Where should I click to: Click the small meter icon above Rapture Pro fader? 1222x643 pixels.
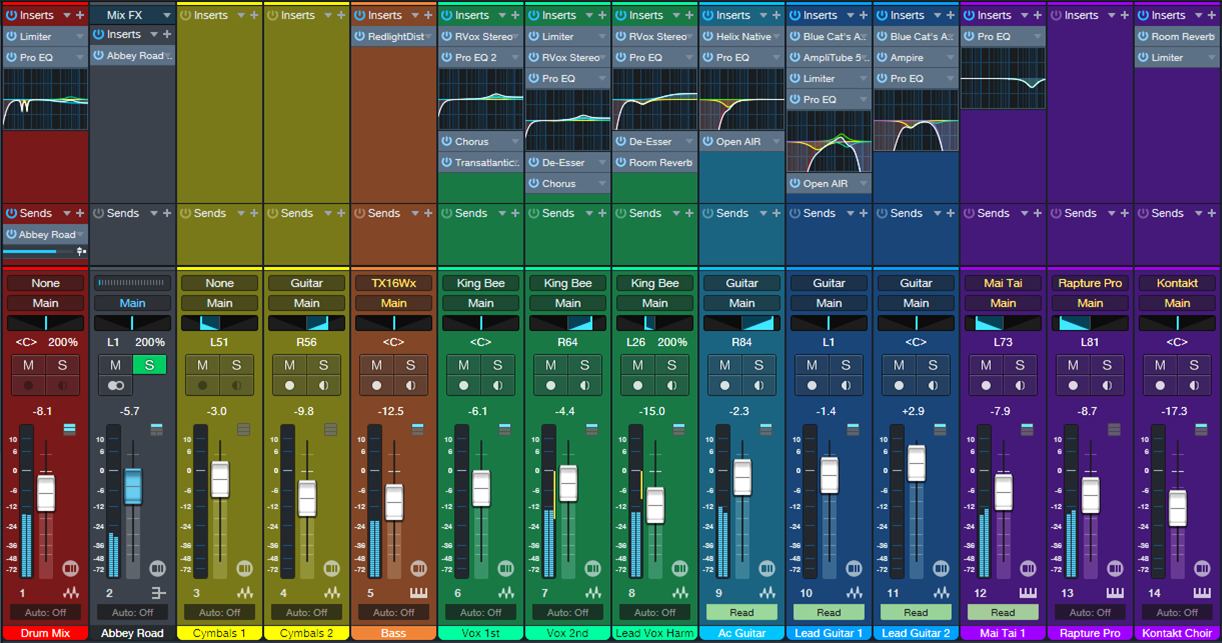click(1114, 429)
